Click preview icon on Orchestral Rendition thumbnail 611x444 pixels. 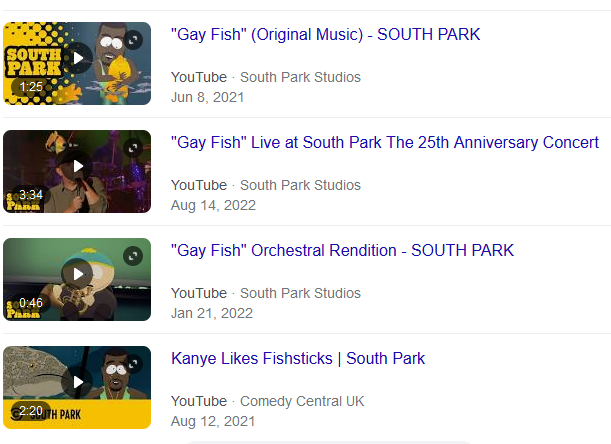pos(134,255)
